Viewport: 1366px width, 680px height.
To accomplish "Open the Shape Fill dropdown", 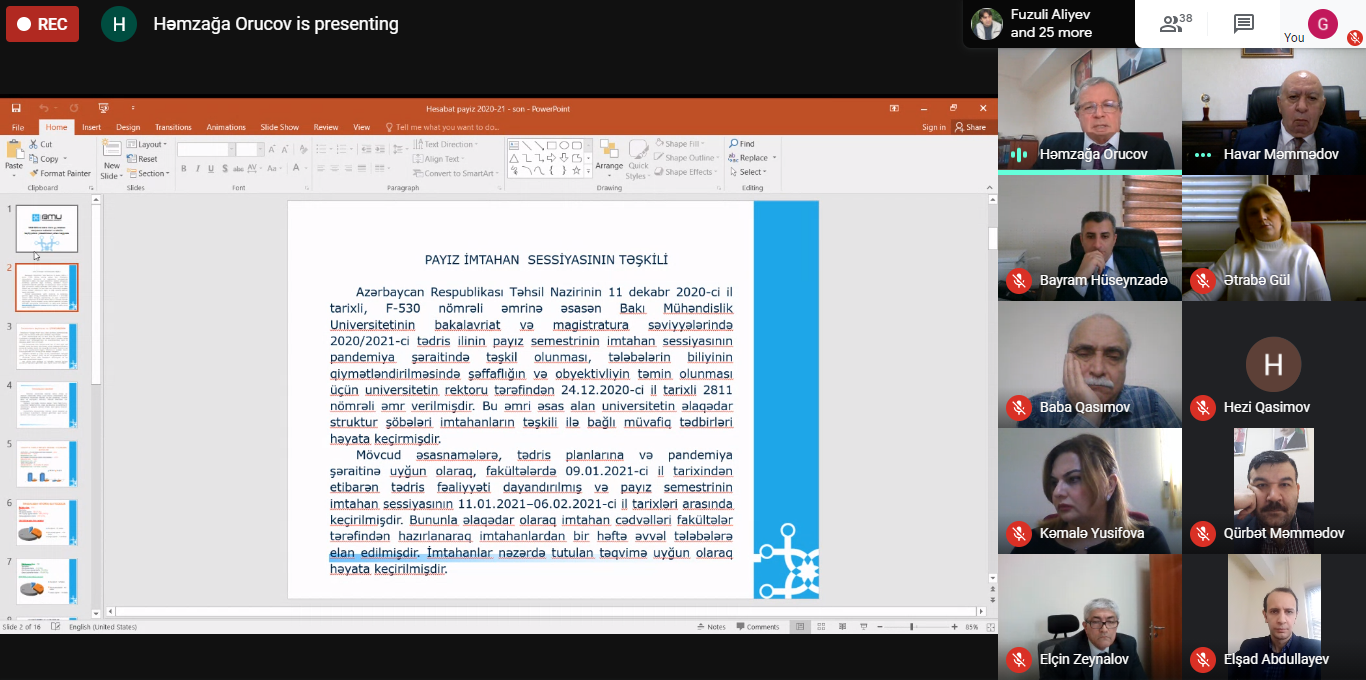I will [x=681, y=144].
